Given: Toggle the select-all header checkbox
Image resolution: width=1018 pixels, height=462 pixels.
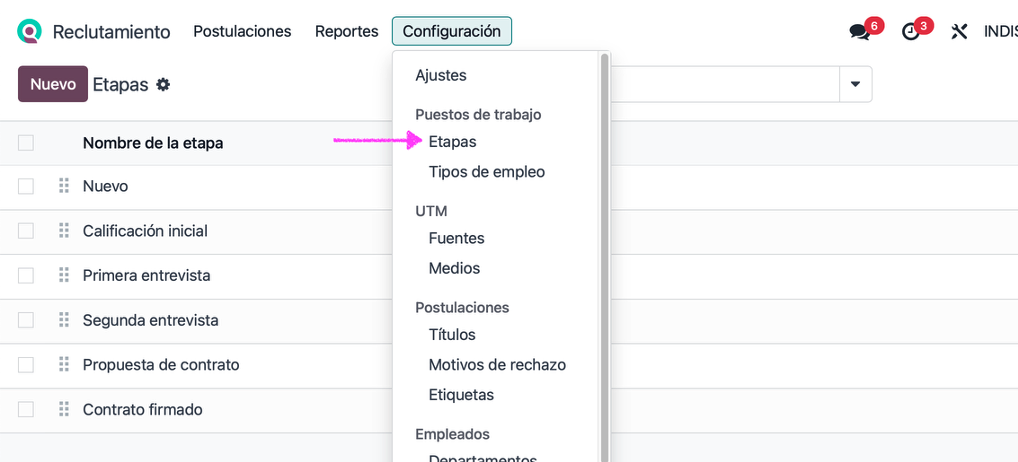Looking at the screenshot, I should pyautogui.click(x=26, y=143).
